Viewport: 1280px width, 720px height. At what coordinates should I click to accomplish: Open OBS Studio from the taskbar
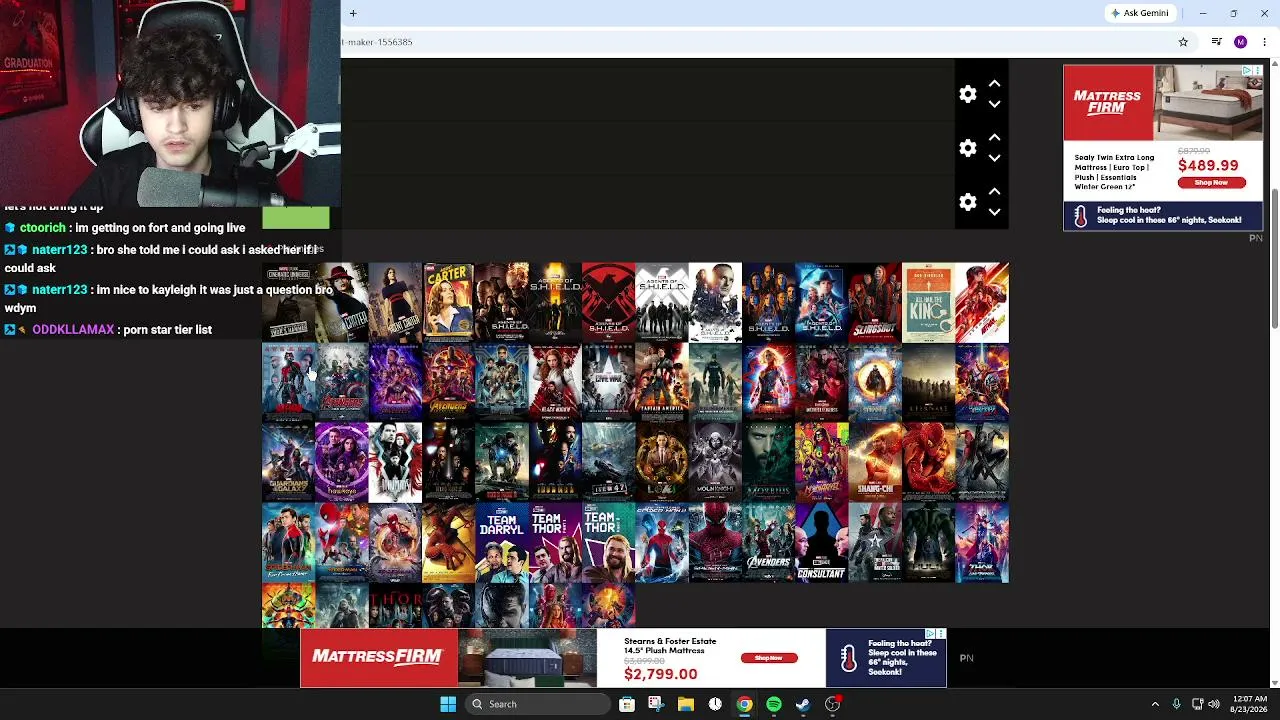click(832, 704)
